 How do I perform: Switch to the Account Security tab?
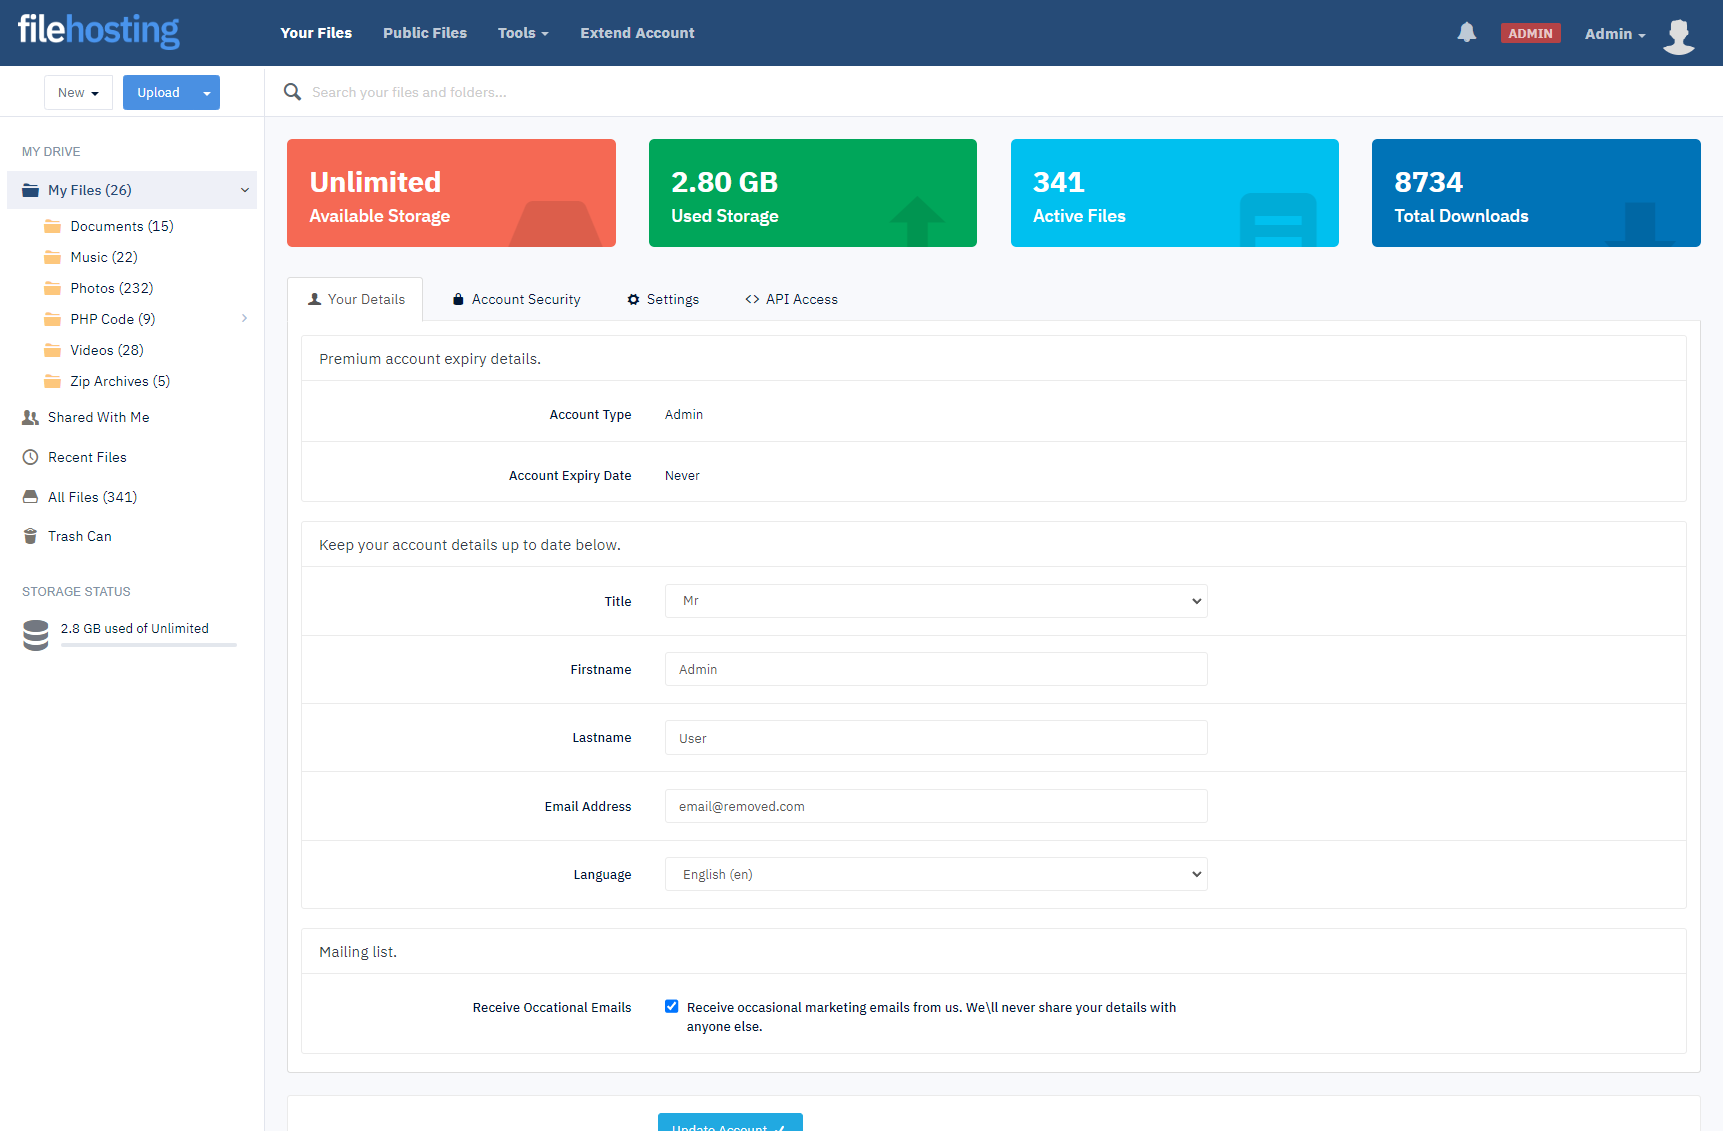516,299
